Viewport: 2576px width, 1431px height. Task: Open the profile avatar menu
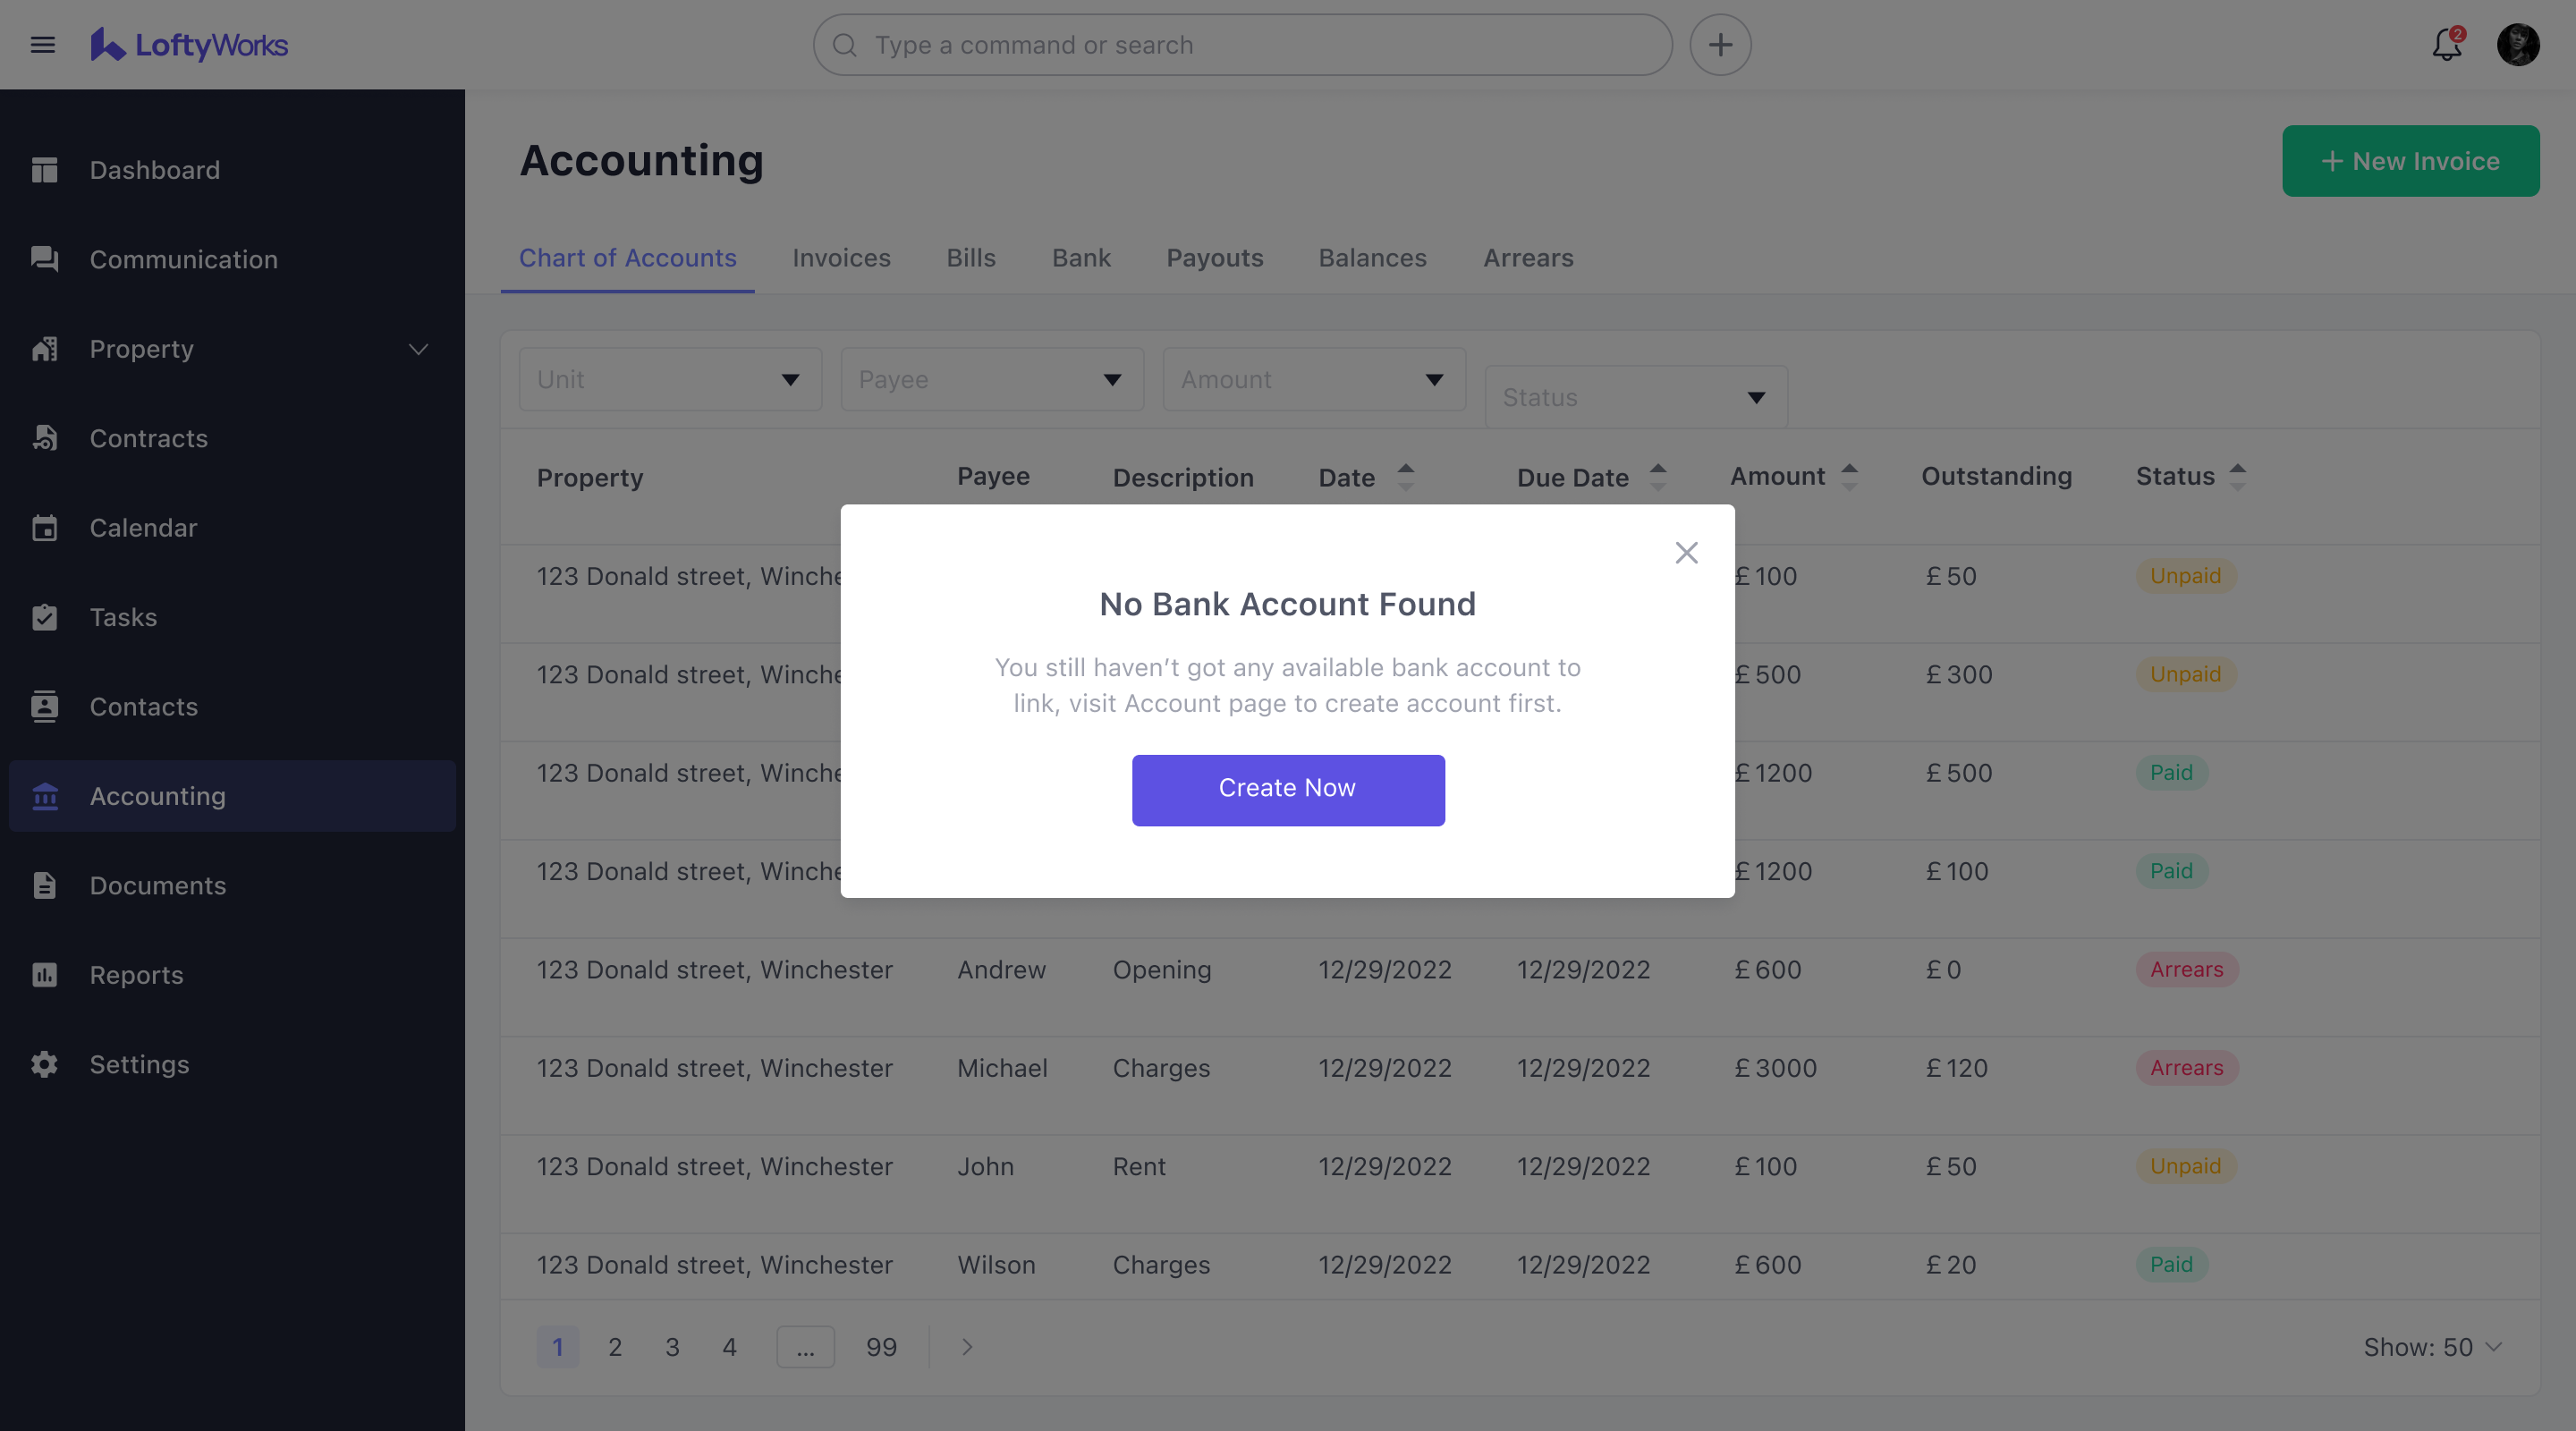(x=2520, y=44)
